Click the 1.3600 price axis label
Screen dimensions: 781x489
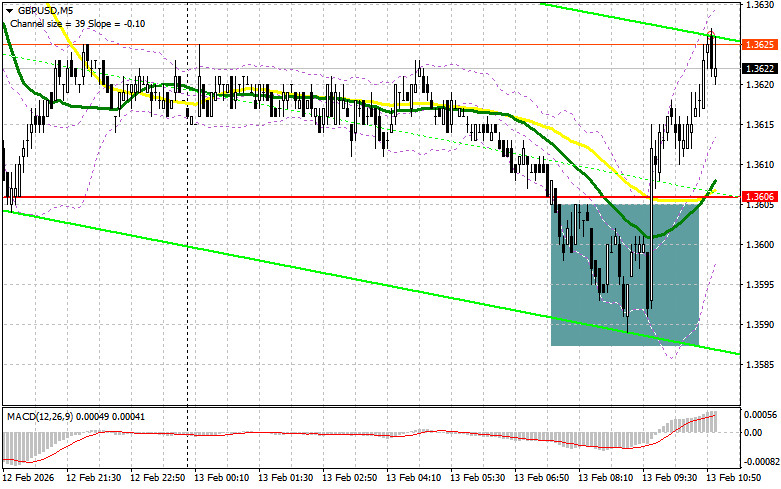(759, 244)
